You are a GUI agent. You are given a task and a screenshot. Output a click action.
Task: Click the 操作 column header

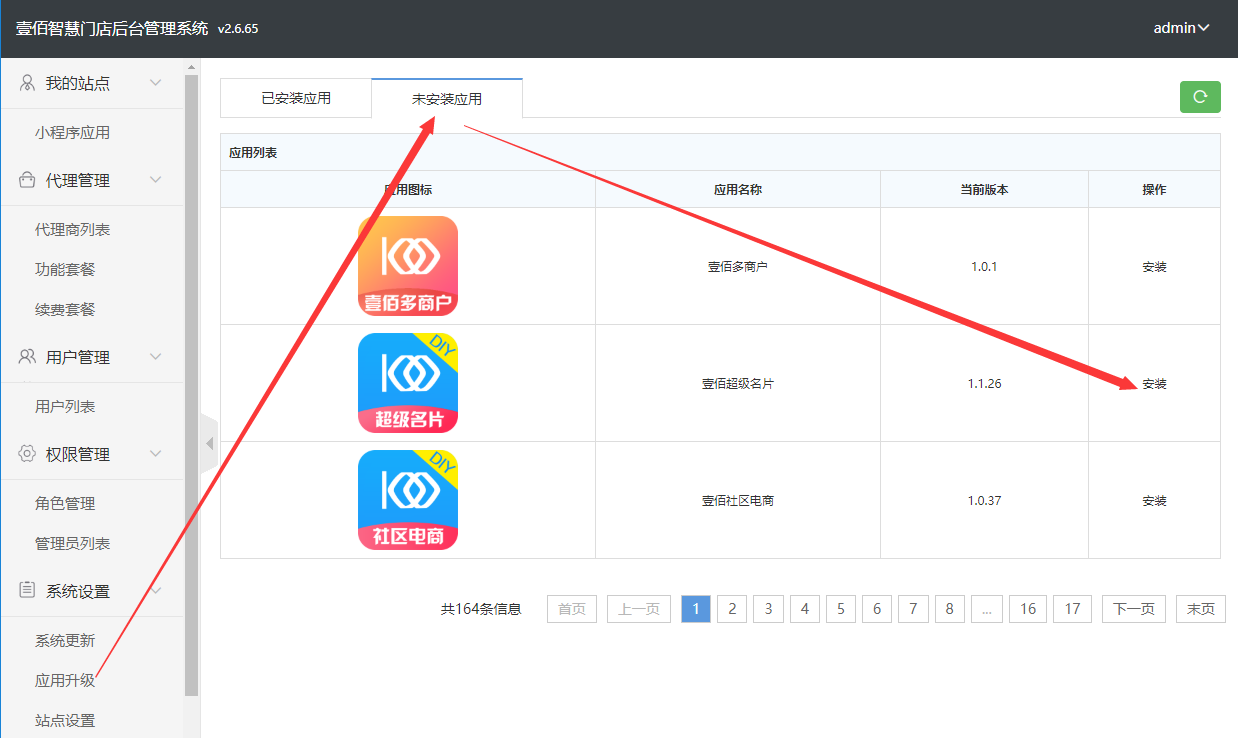tap(1154, 189)
